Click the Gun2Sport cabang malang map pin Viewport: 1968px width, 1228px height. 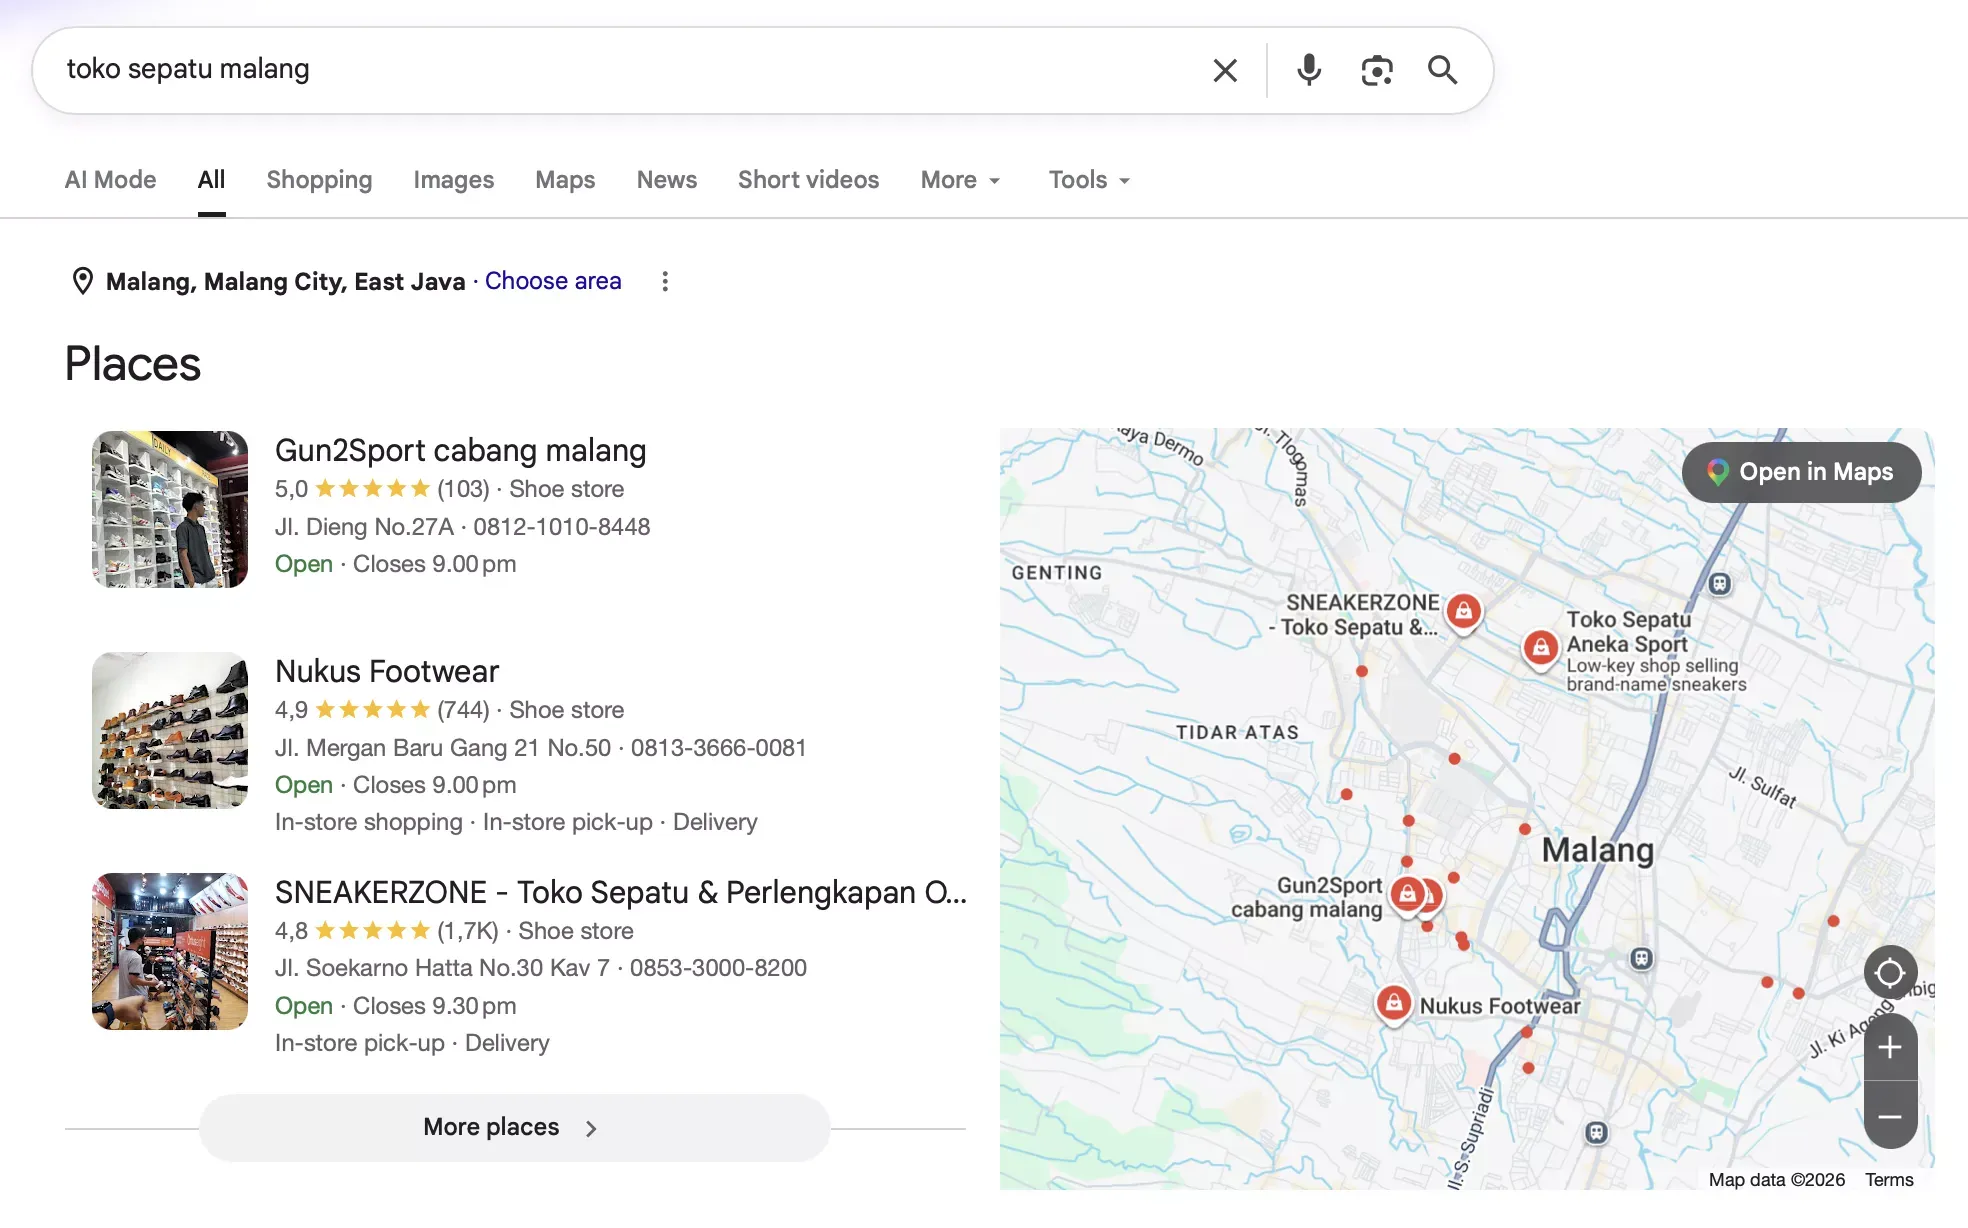click(x=1408, y=895)
